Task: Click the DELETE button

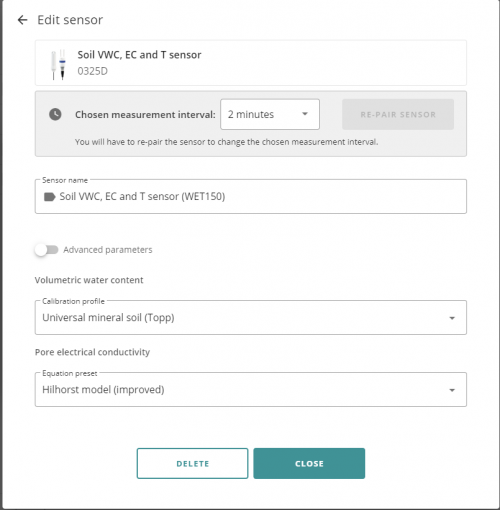Action: coord(192,463)
